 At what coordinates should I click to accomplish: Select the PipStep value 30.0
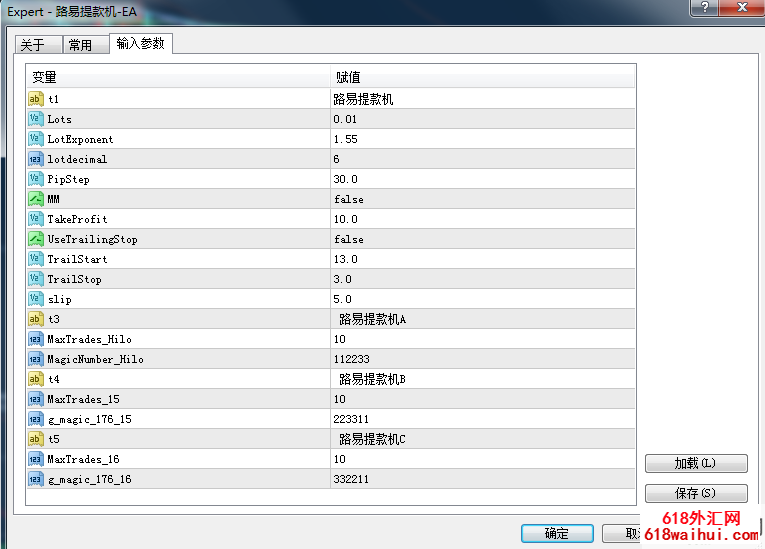point(345,179)
